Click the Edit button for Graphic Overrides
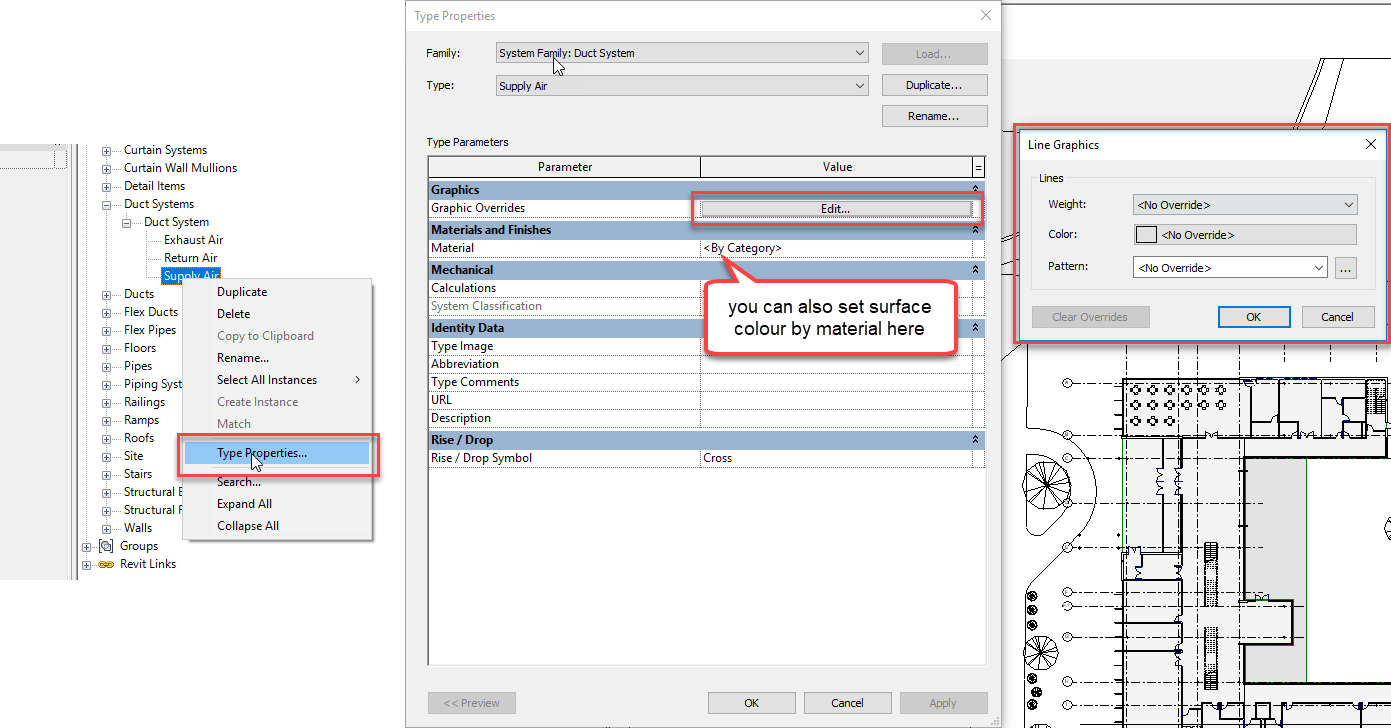The image size is (1391, 728). [x=838, y=208]
